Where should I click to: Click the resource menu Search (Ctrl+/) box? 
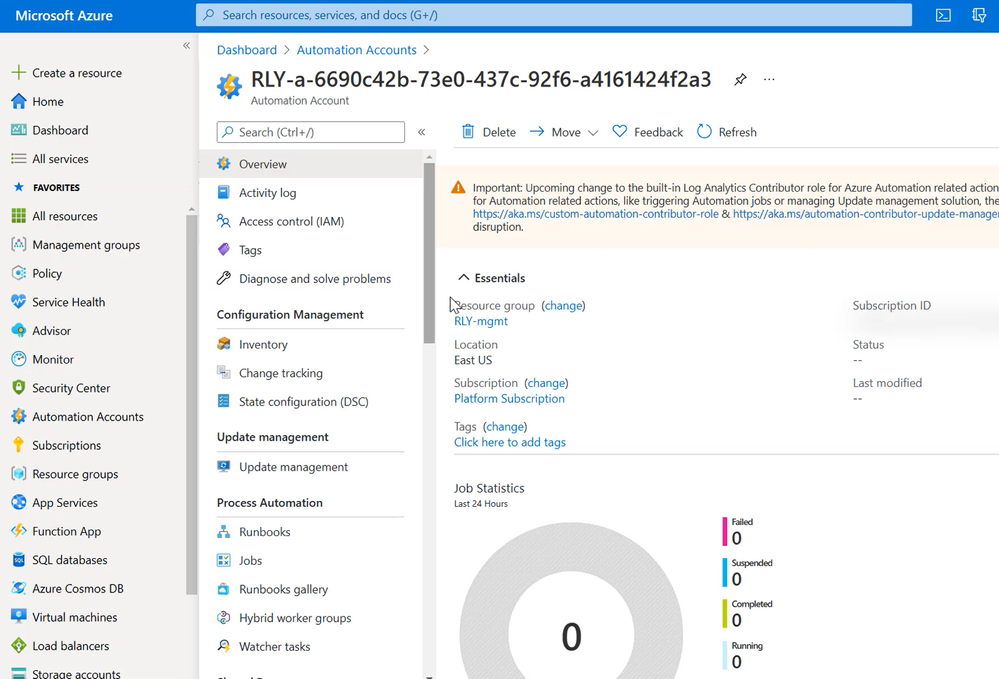[310, 132]
